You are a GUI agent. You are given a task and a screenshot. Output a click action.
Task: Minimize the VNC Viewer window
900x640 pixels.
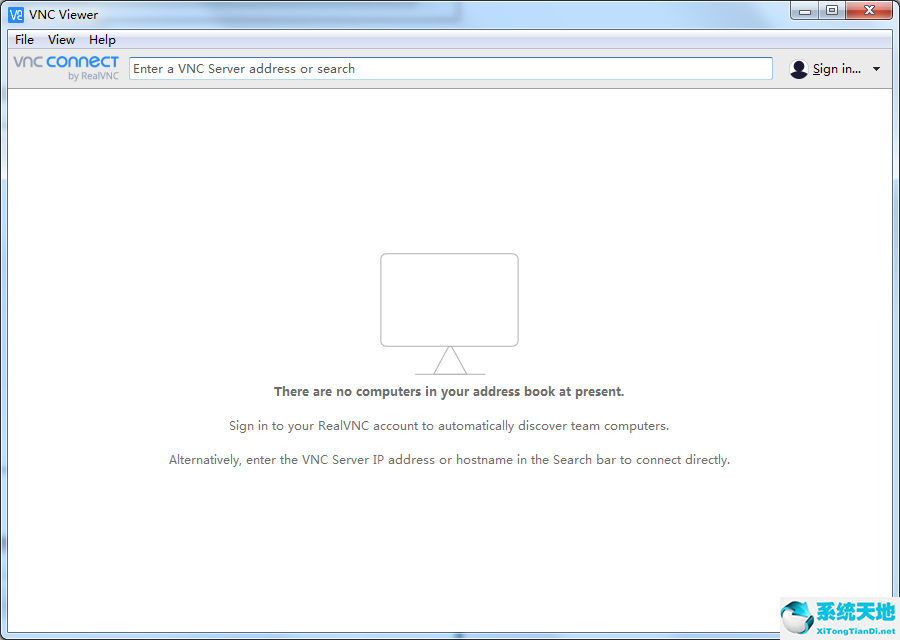tap(806, 10)
